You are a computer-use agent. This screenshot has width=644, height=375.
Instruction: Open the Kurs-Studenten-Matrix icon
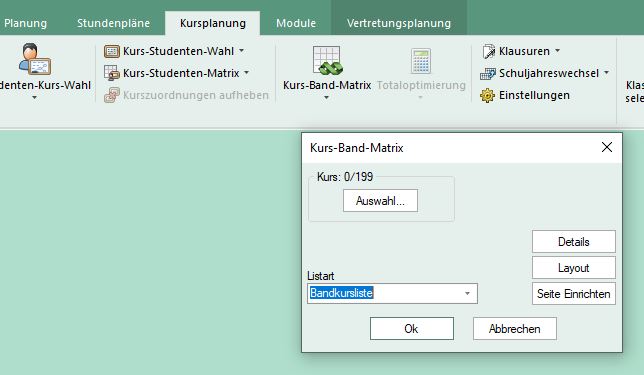point(112,73)
